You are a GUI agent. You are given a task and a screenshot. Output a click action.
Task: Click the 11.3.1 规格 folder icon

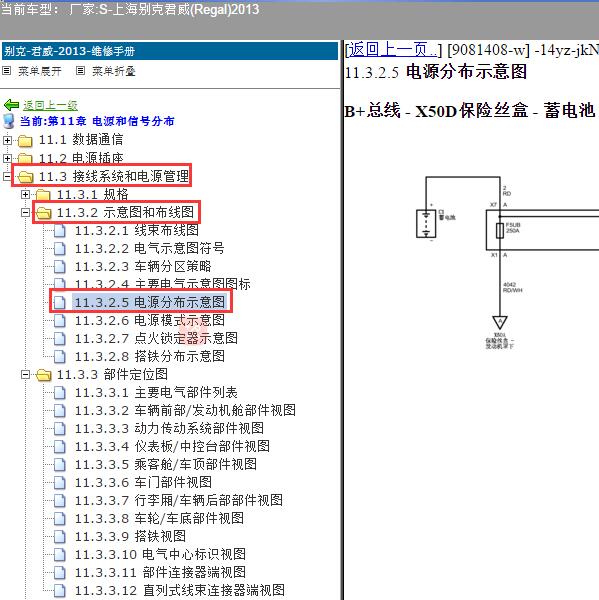[43, 195]
